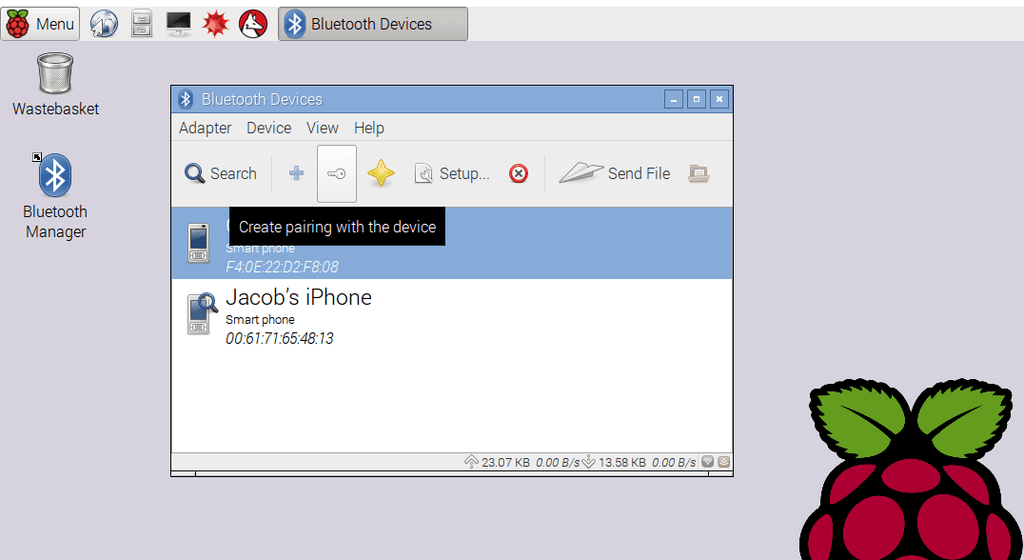Open the Setup... assistant
This screenshot has width=1024, height=560.
[x=452, y=174]
